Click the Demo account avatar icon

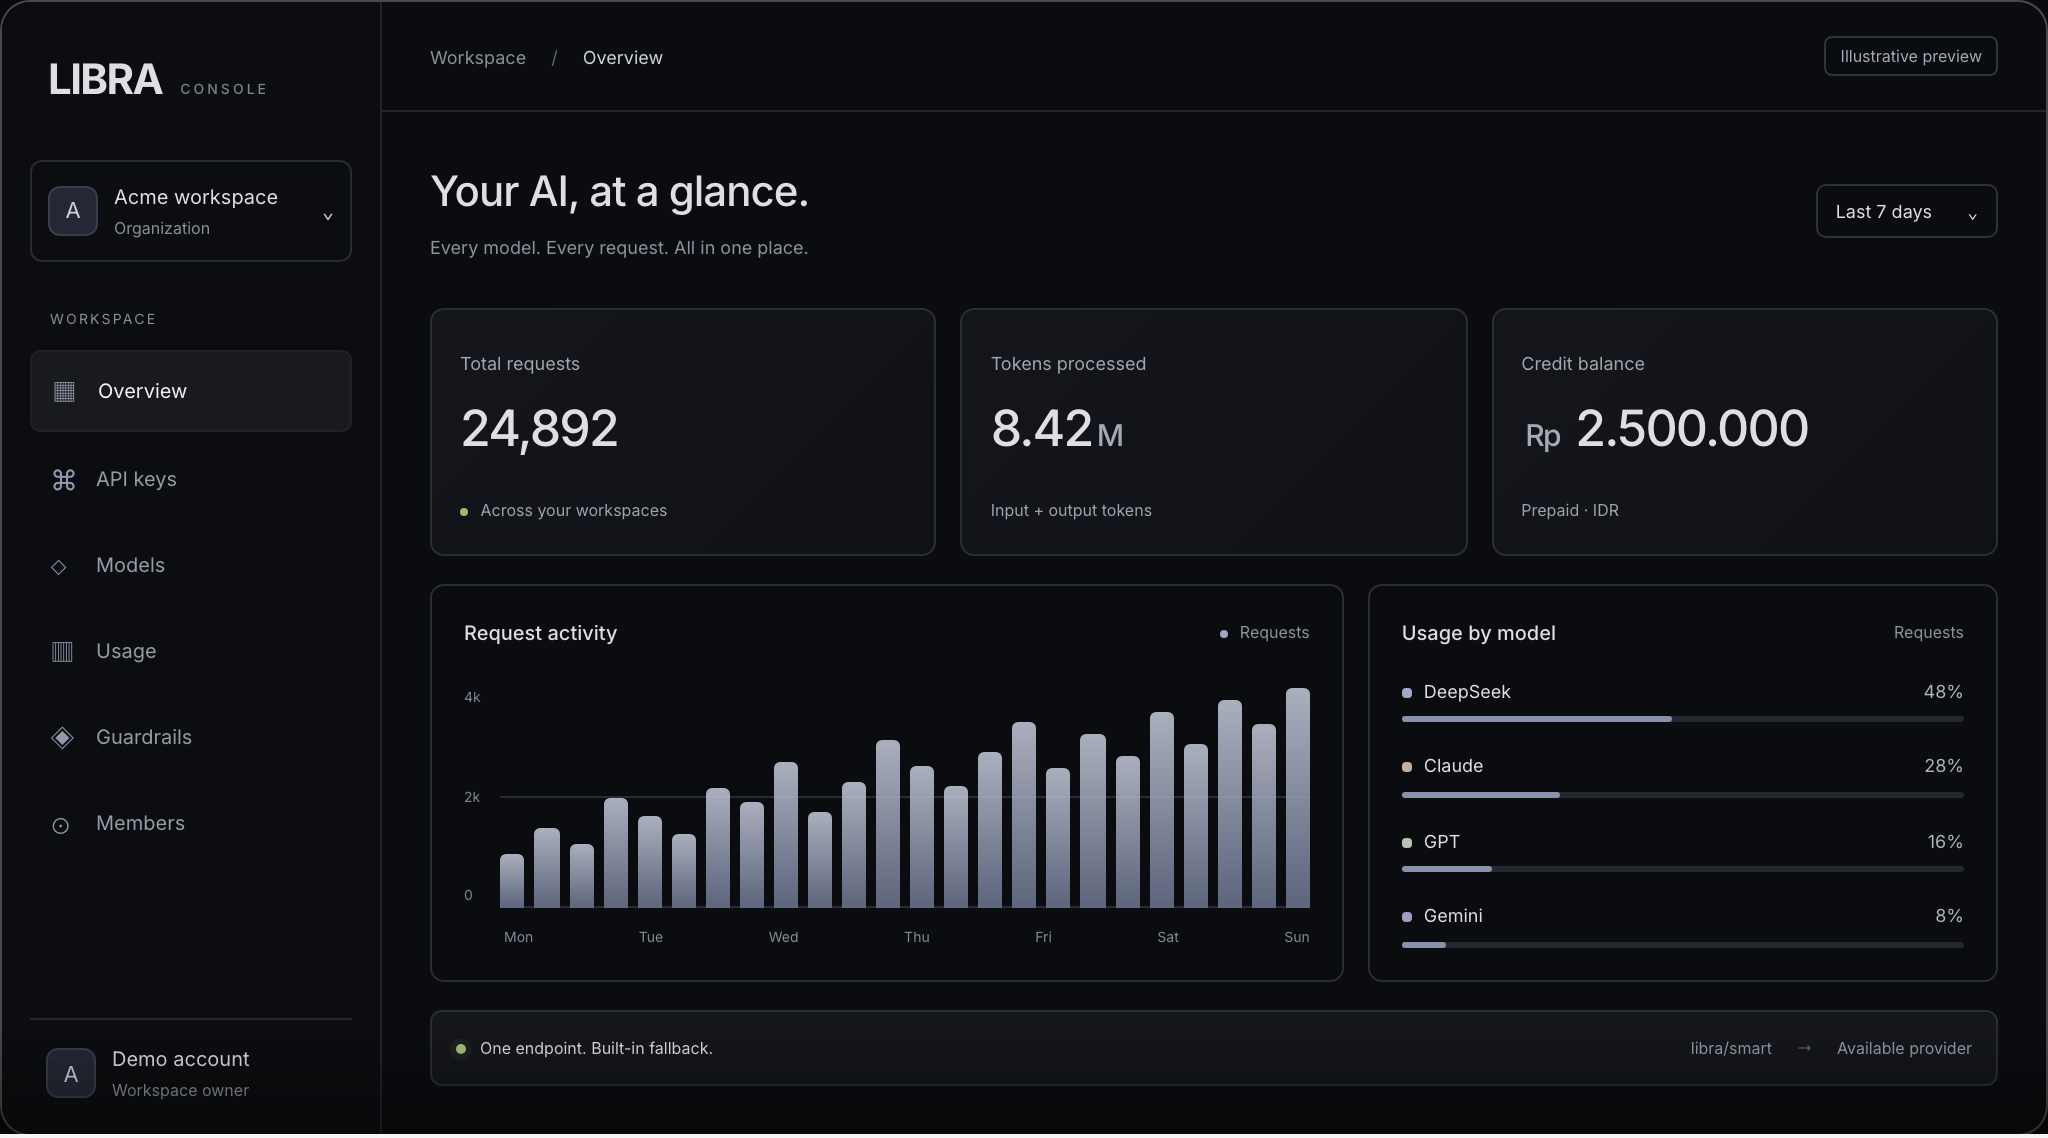[x=71, y=1073]
